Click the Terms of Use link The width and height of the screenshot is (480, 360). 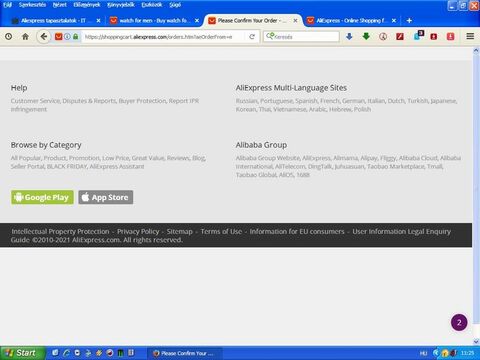(221, 231)
